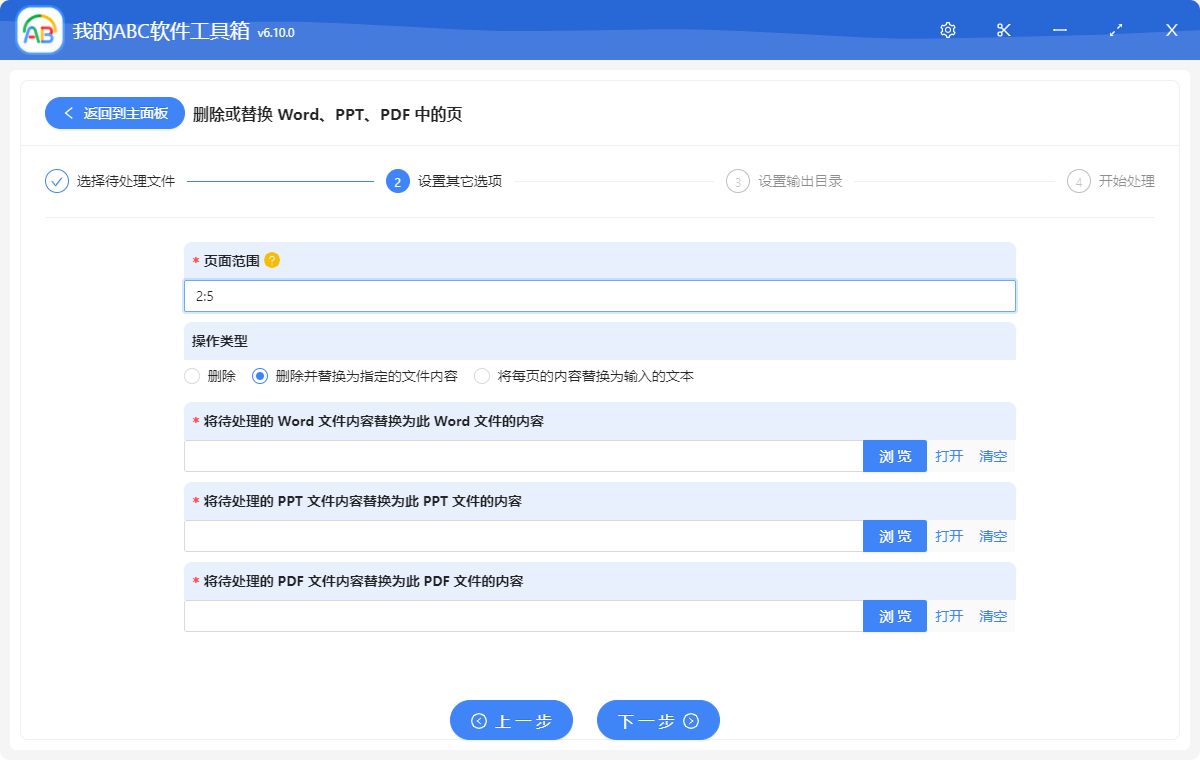Browse for the replacement Word file
Image resolution: width=1200 pixels, height=760 pixels.
click(894, 456)
